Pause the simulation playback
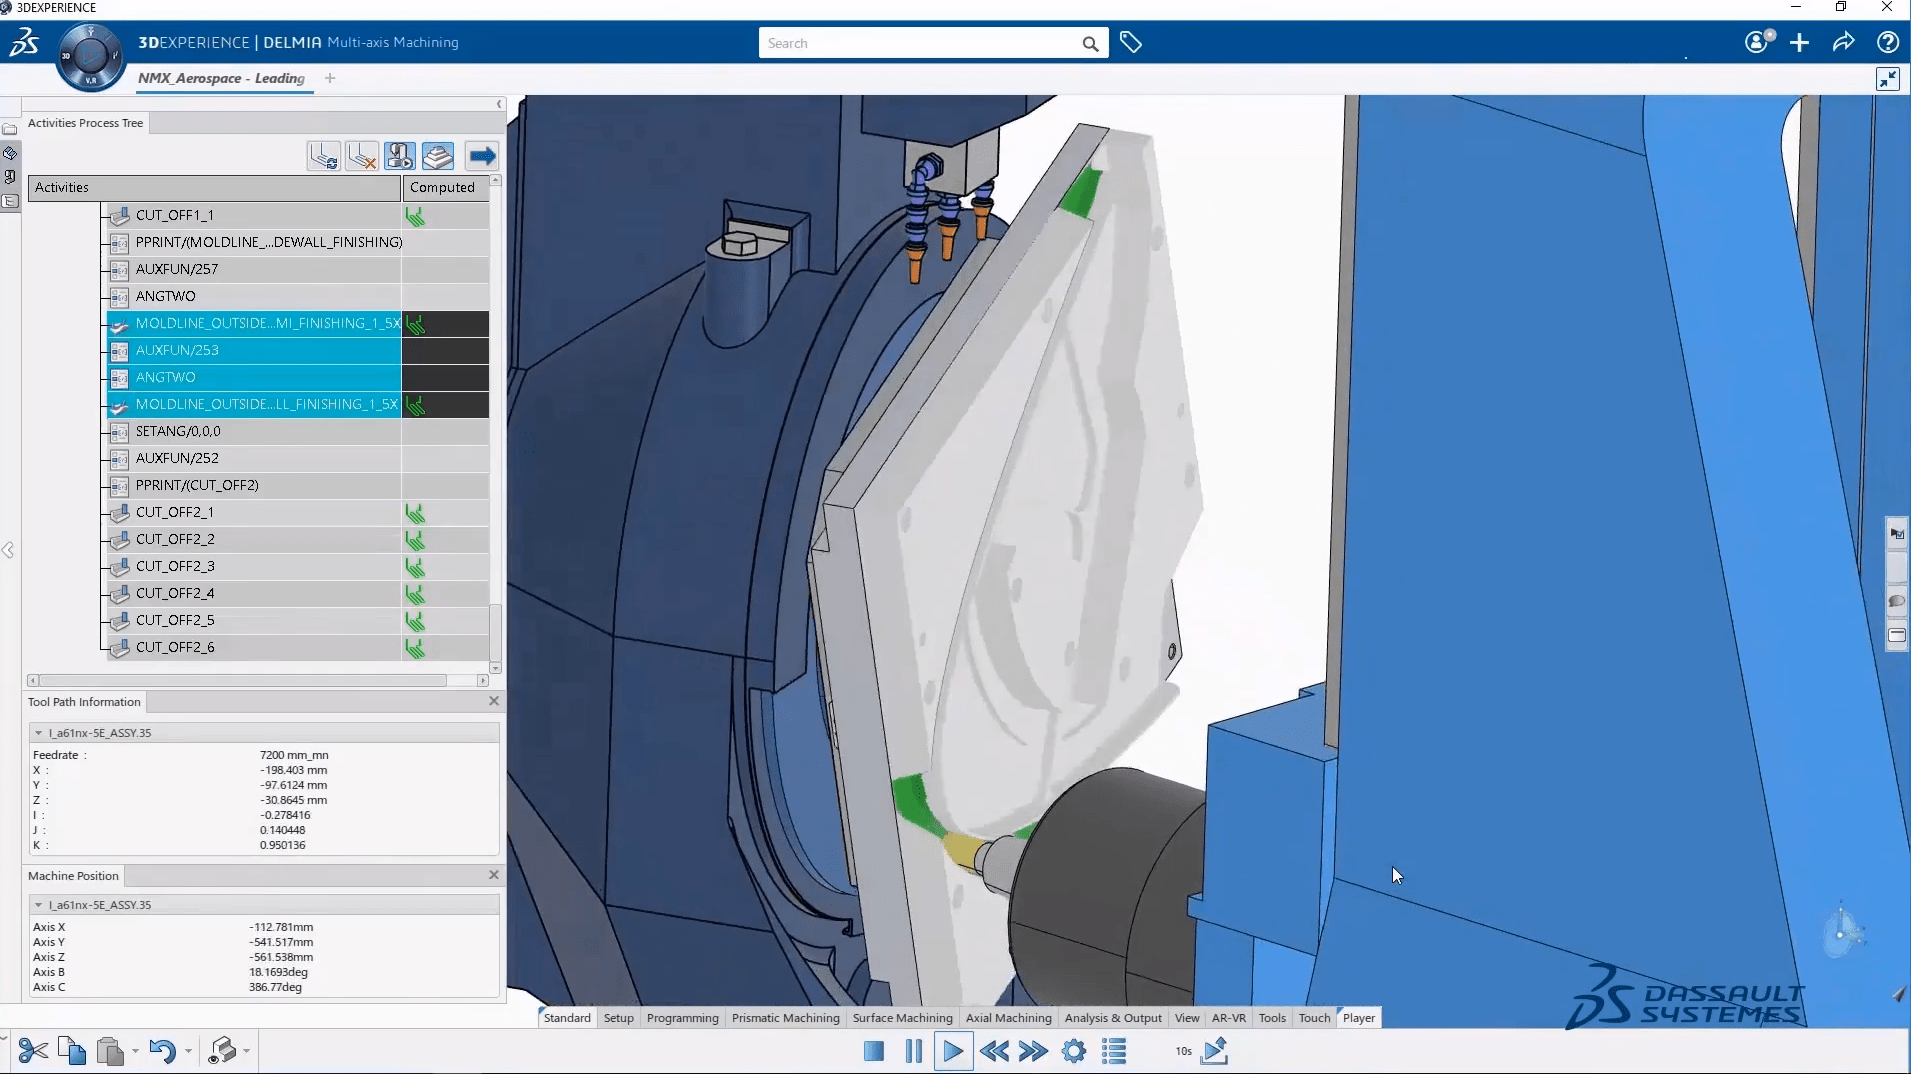1911x1074 pixels. (913, 1051)
